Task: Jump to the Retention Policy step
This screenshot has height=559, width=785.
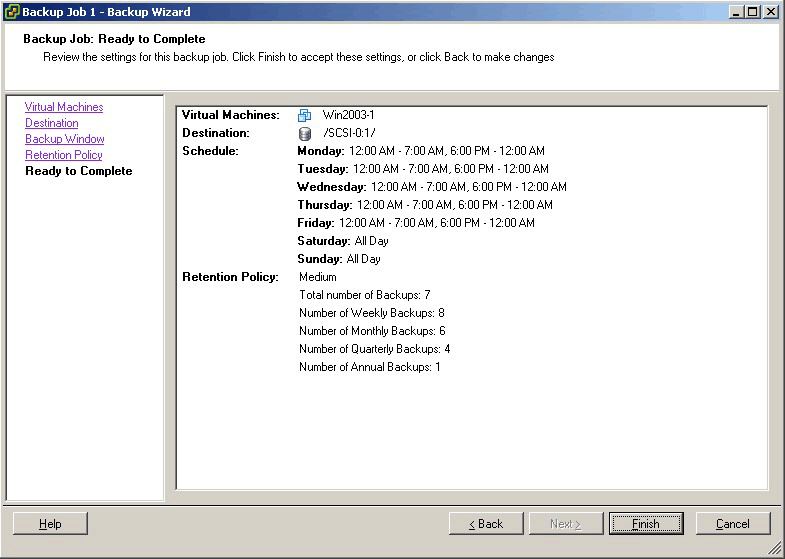Action: 64,155
